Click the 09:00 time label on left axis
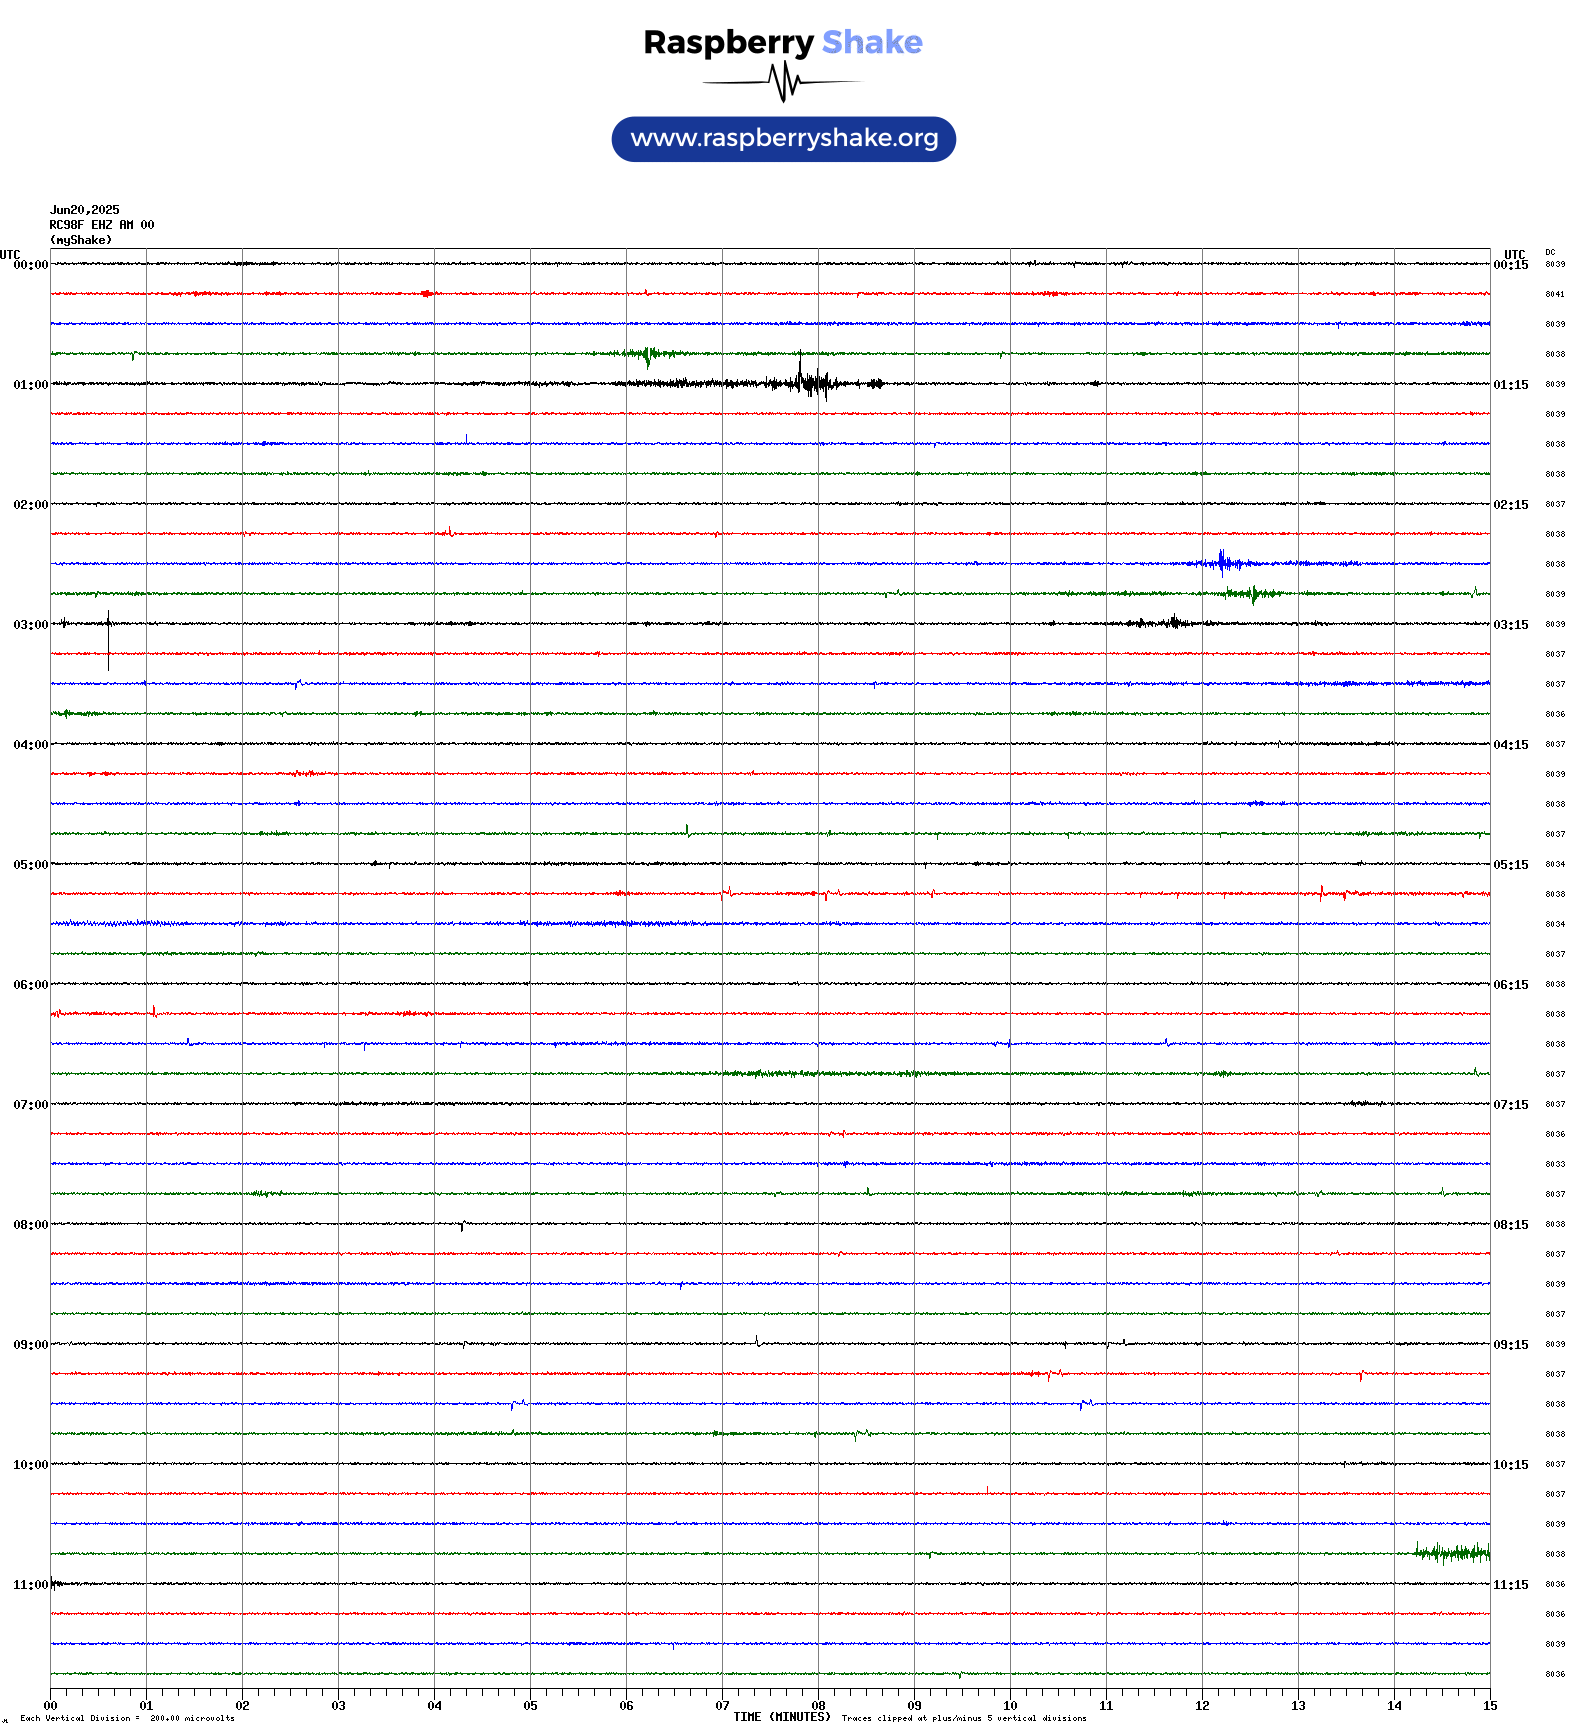The width and height of the screenshot is (1570, 1732). click(31, 1345)
